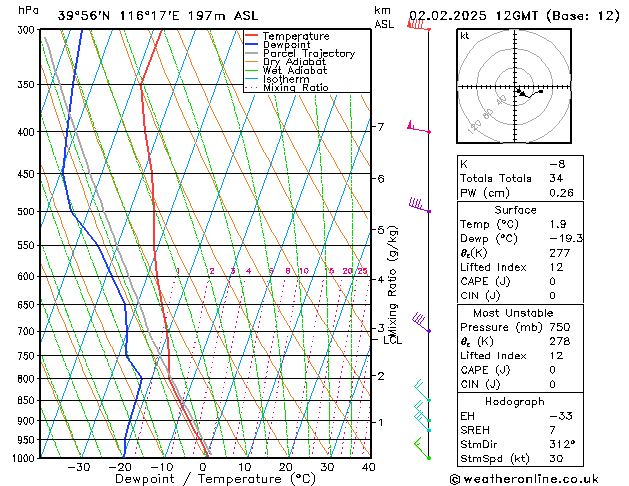Click the purple wind barb at 500 hPa
This screenshot has width=629, height=486.
coord(420,205)
